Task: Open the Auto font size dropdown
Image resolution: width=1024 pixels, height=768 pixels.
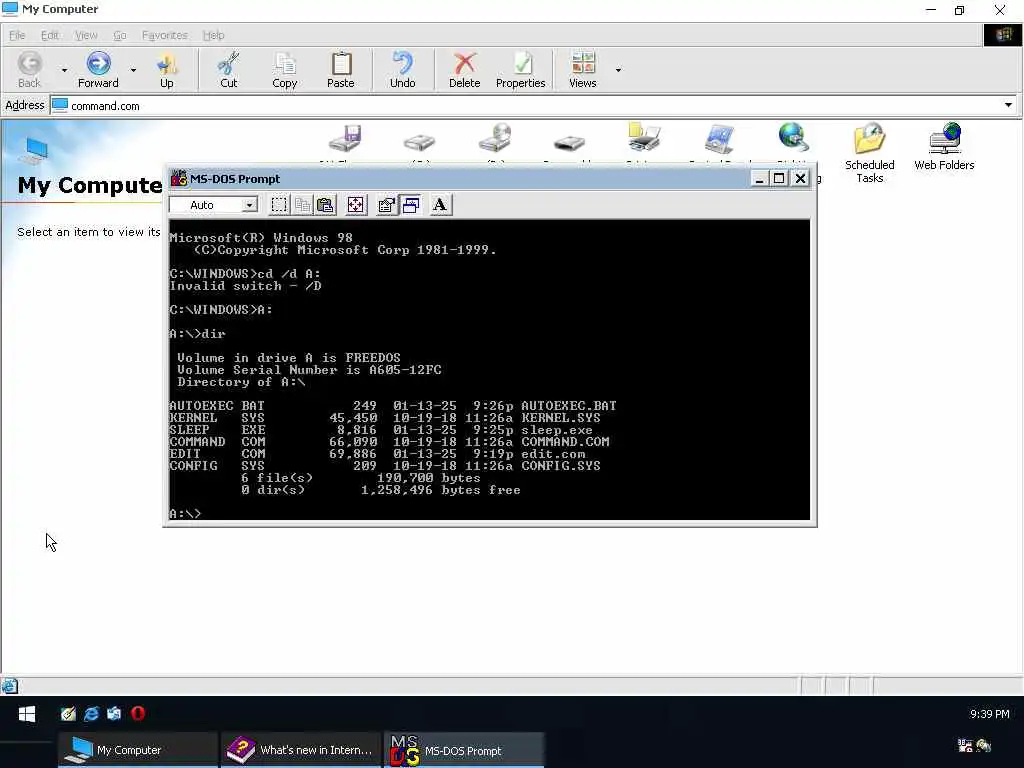Action: coord(249,205)
